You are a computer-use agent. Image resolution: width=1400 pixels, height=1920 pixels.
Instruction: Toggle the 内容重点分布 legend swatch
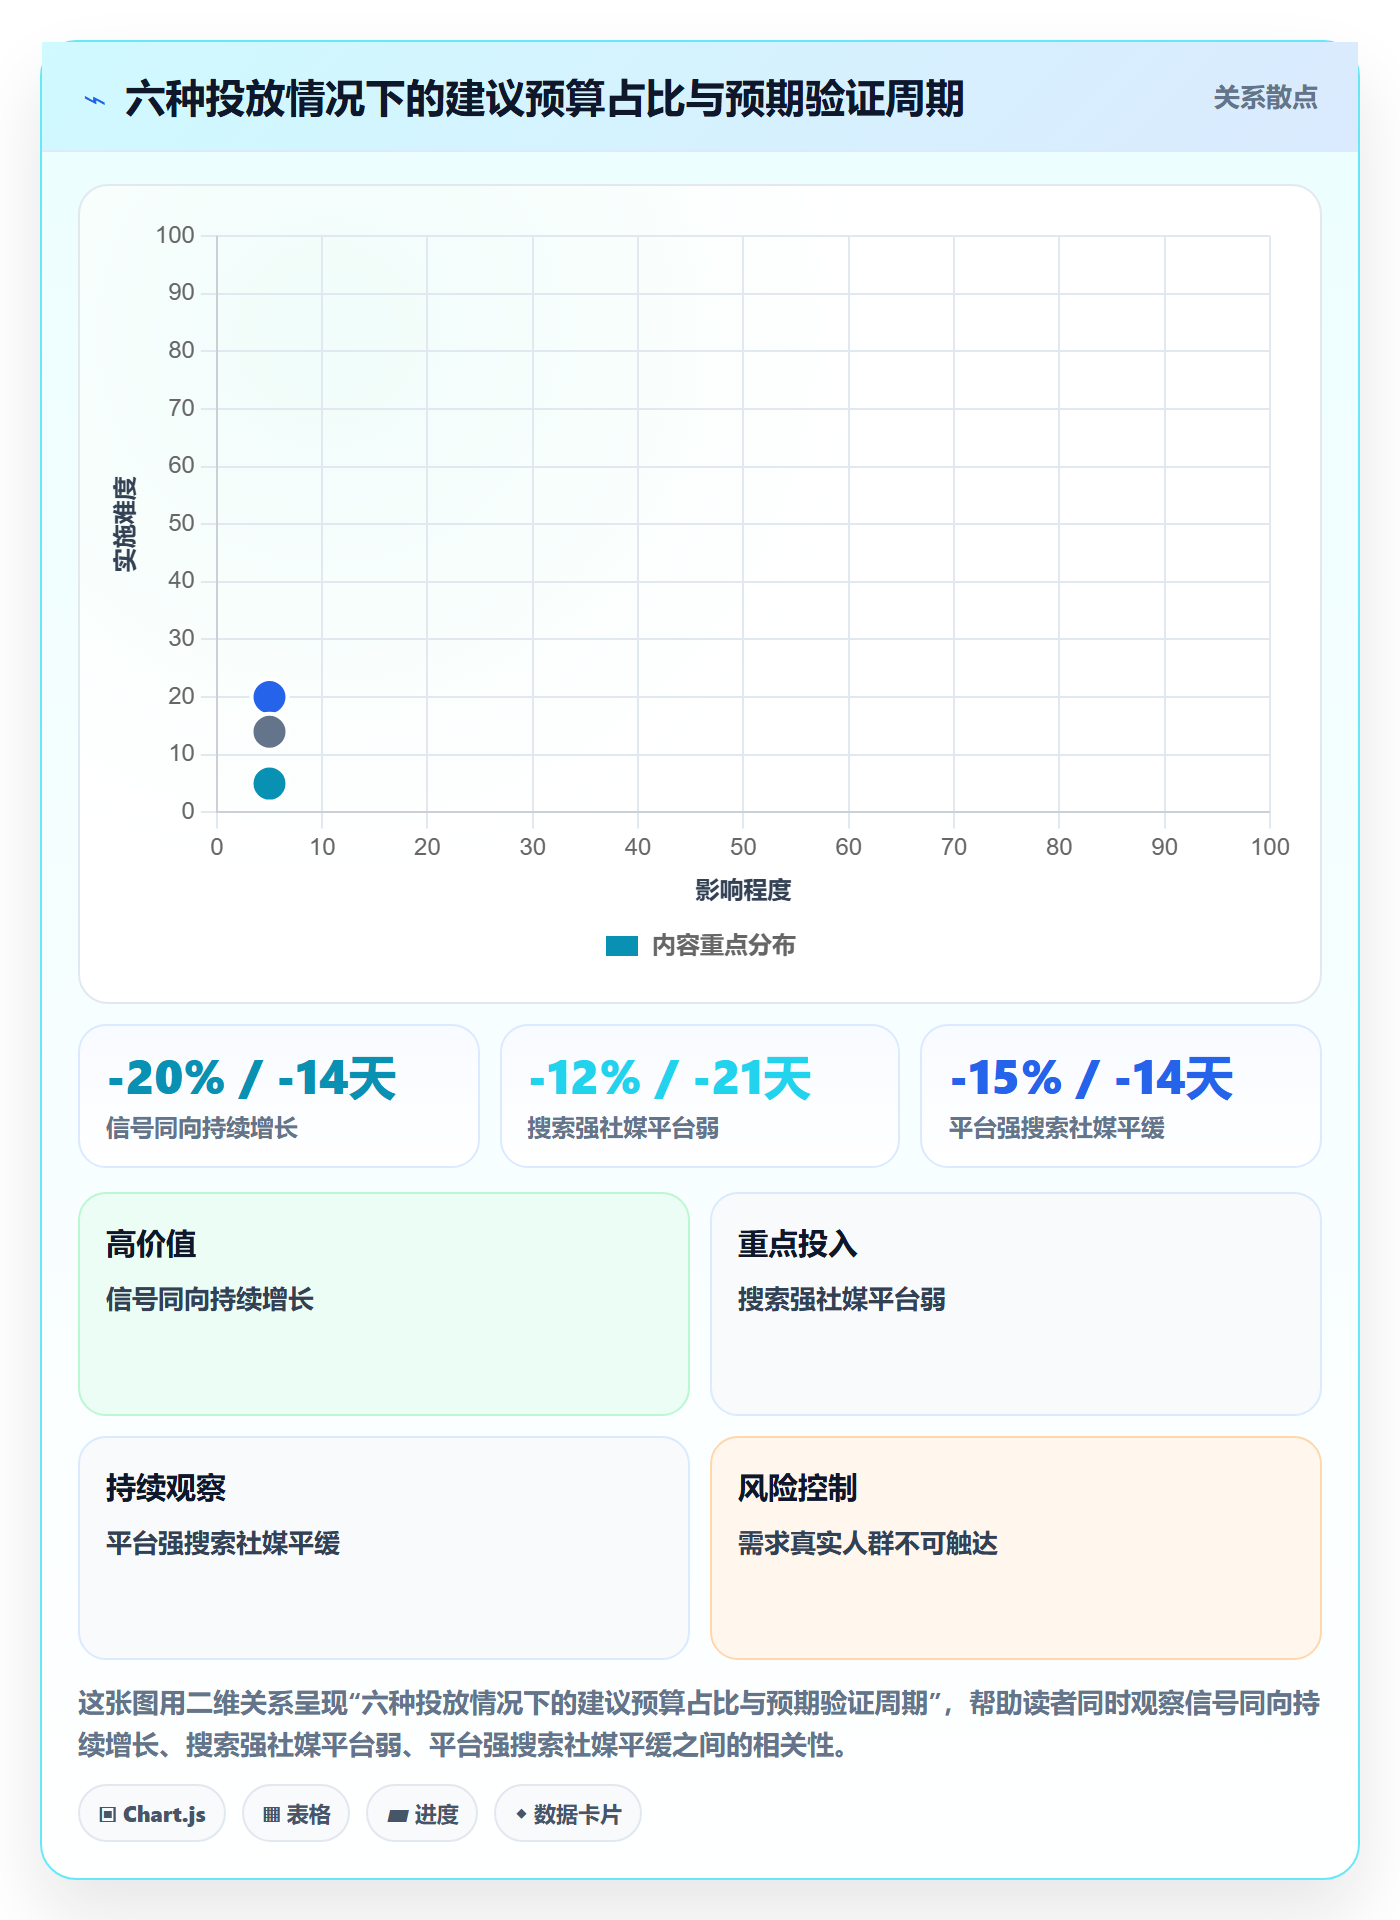coord(622,946)
